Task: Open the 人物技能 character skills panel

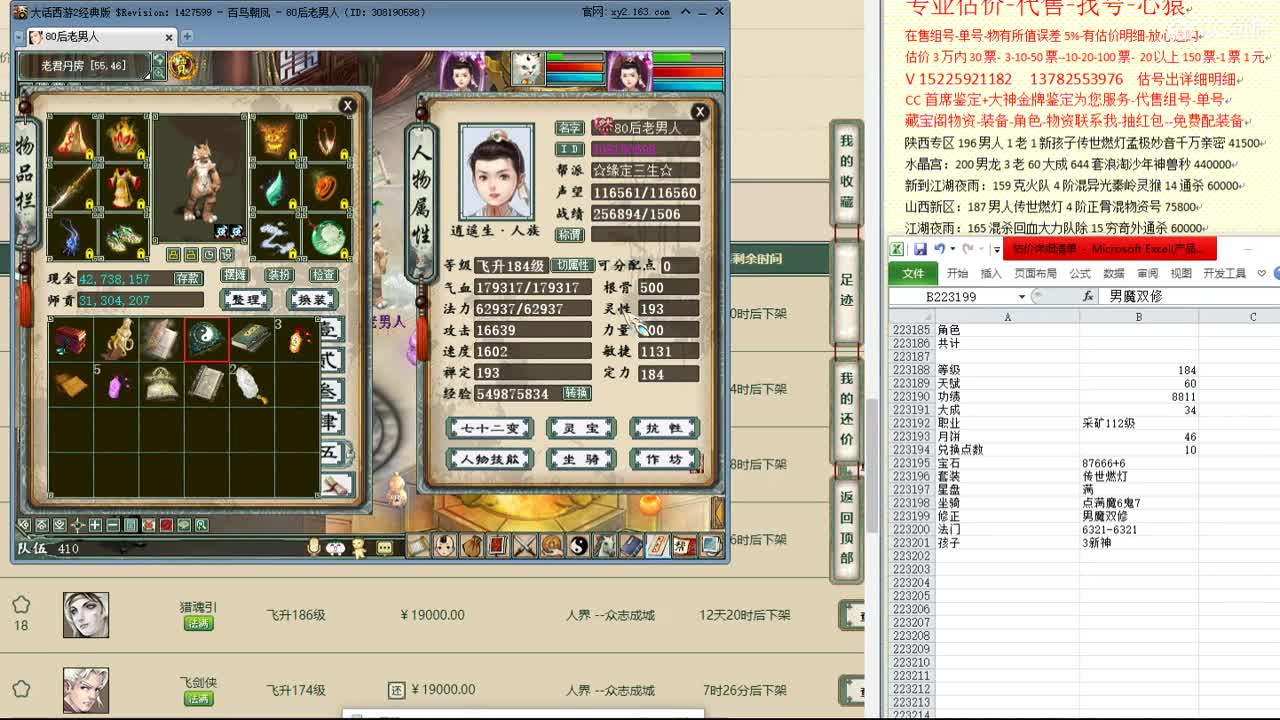Action: [490, 459]
